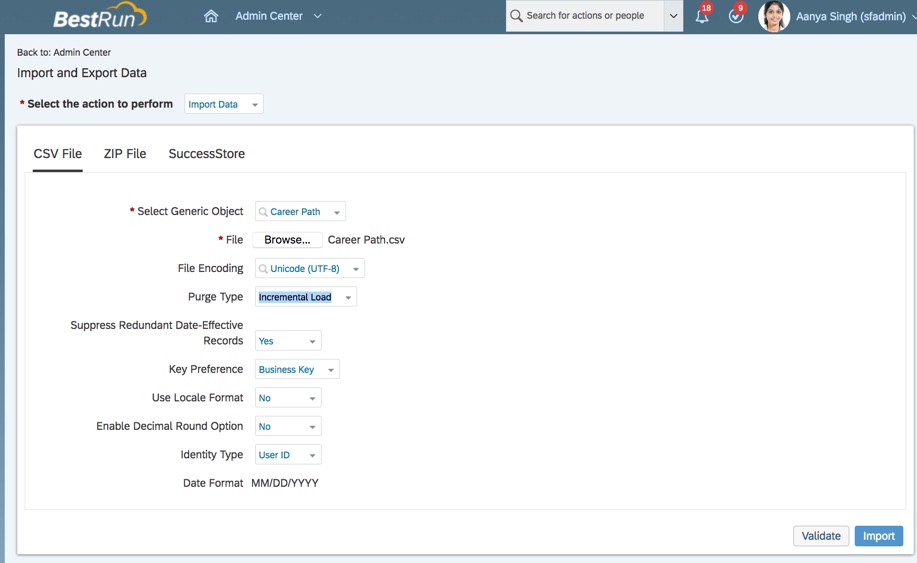917x563 pixels.
Task: Click magnifier icon in Select Generic Object field
Action: [263, 212]
